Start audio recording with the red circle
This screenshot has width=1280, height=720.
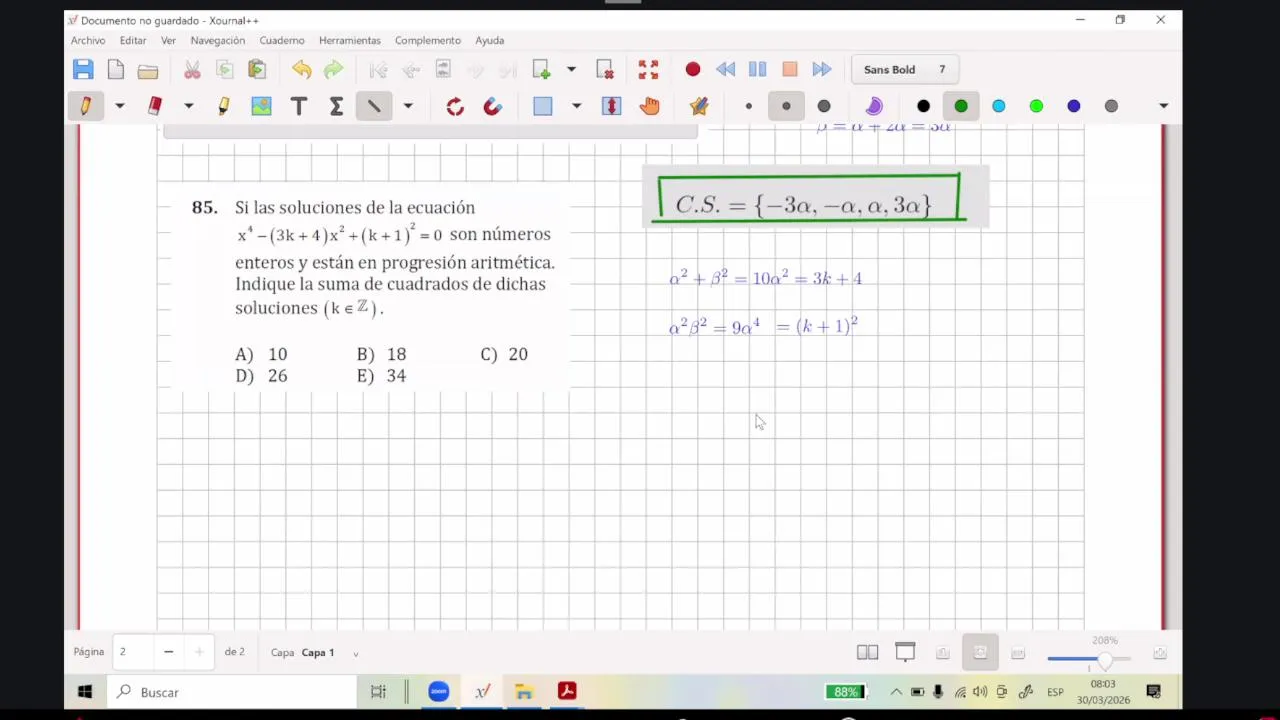[693, 69]
